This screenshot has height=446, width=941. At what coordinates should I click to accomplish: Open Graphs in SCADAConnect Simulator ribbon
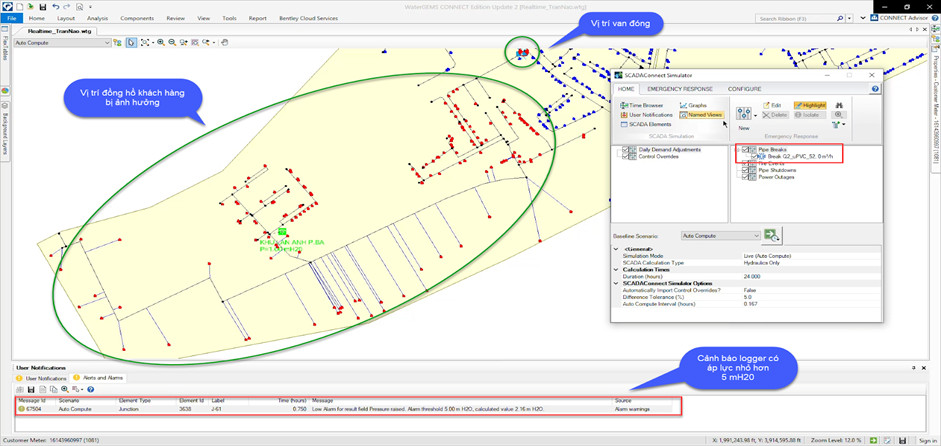(693, 105)
